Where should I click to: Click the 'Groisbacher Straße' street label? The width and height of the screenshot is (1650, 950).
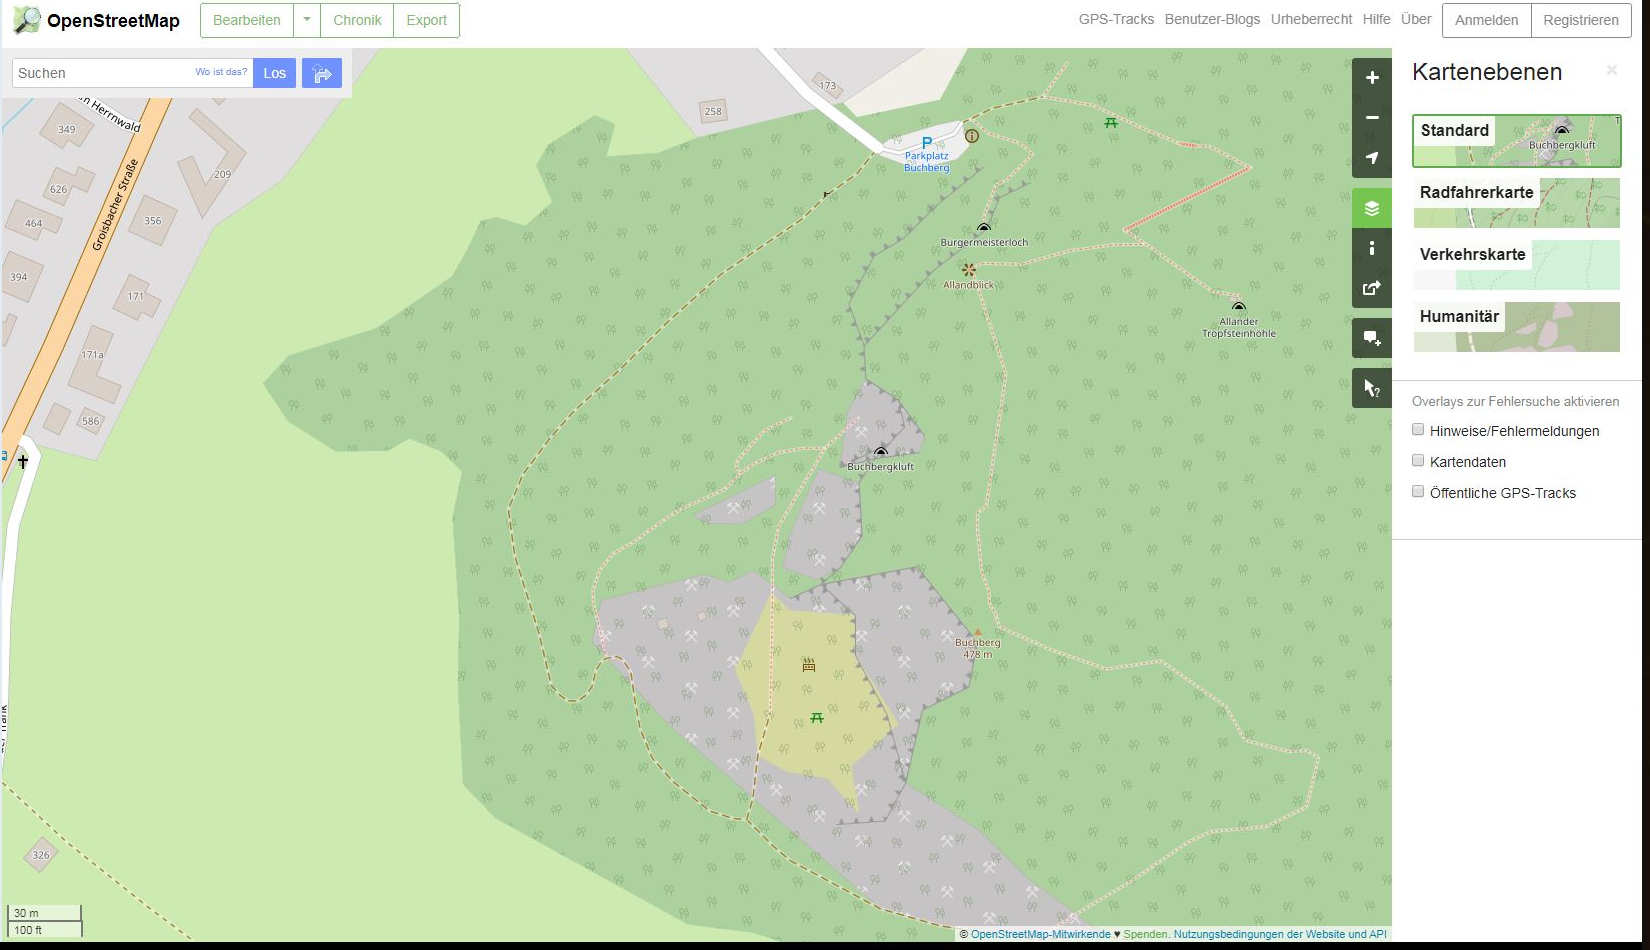pyautogui.click(x=114, y=204)
